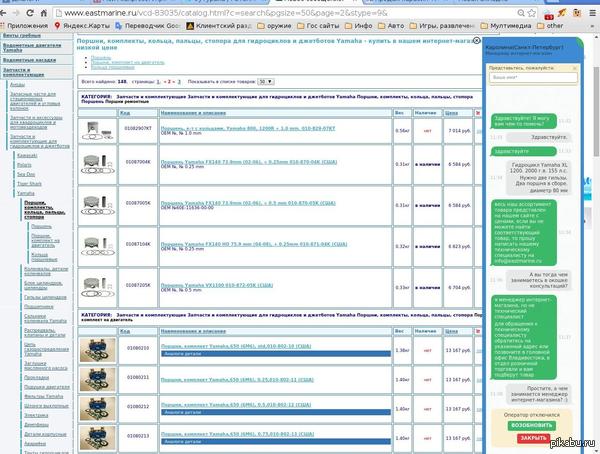Click the name input field in chat
This screenshot has height=454, width=600.
pyautogui.click(x=534, y=77)
